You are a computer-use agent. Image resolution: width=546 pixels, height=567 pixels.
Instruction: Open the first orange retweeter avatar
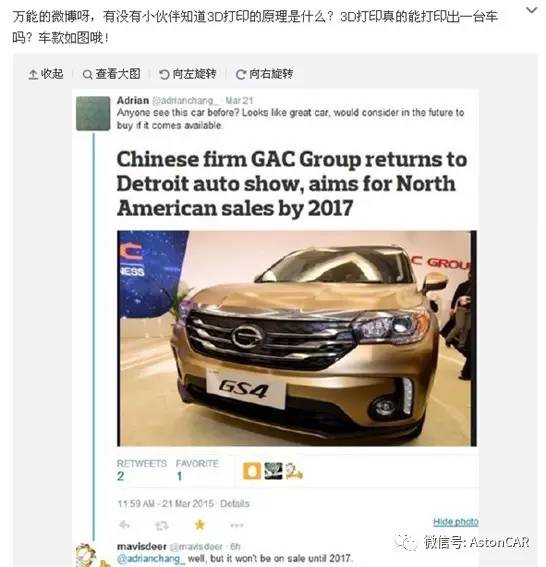click(x=252, y=471)
